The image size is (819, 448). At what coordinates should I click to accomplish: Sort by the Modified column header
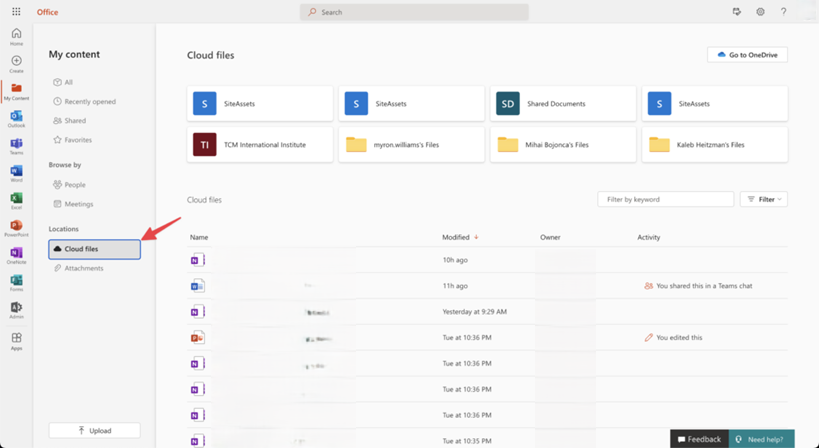[x=456, y=238]
